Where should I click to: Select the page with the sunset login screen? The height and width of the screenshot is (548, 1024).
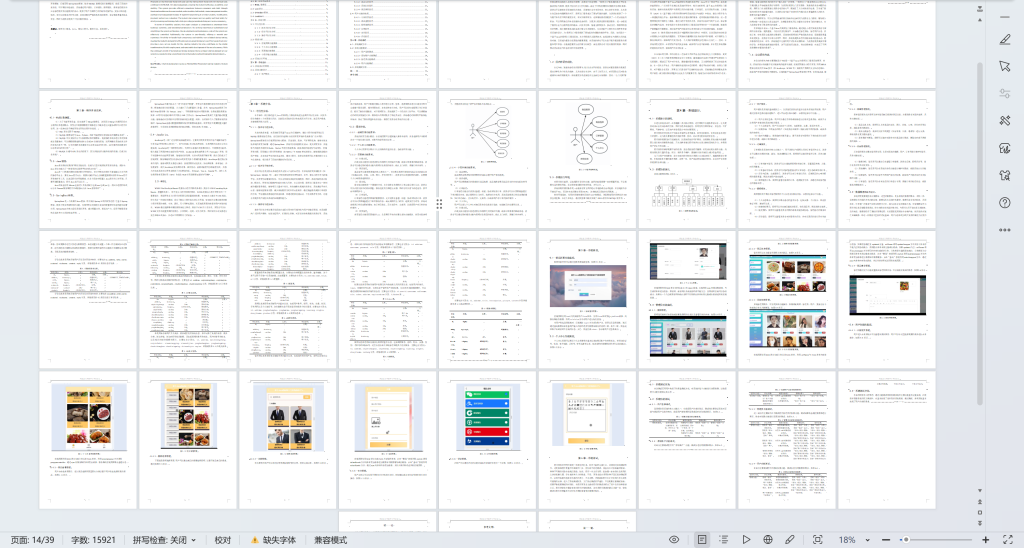click(587, 299)
